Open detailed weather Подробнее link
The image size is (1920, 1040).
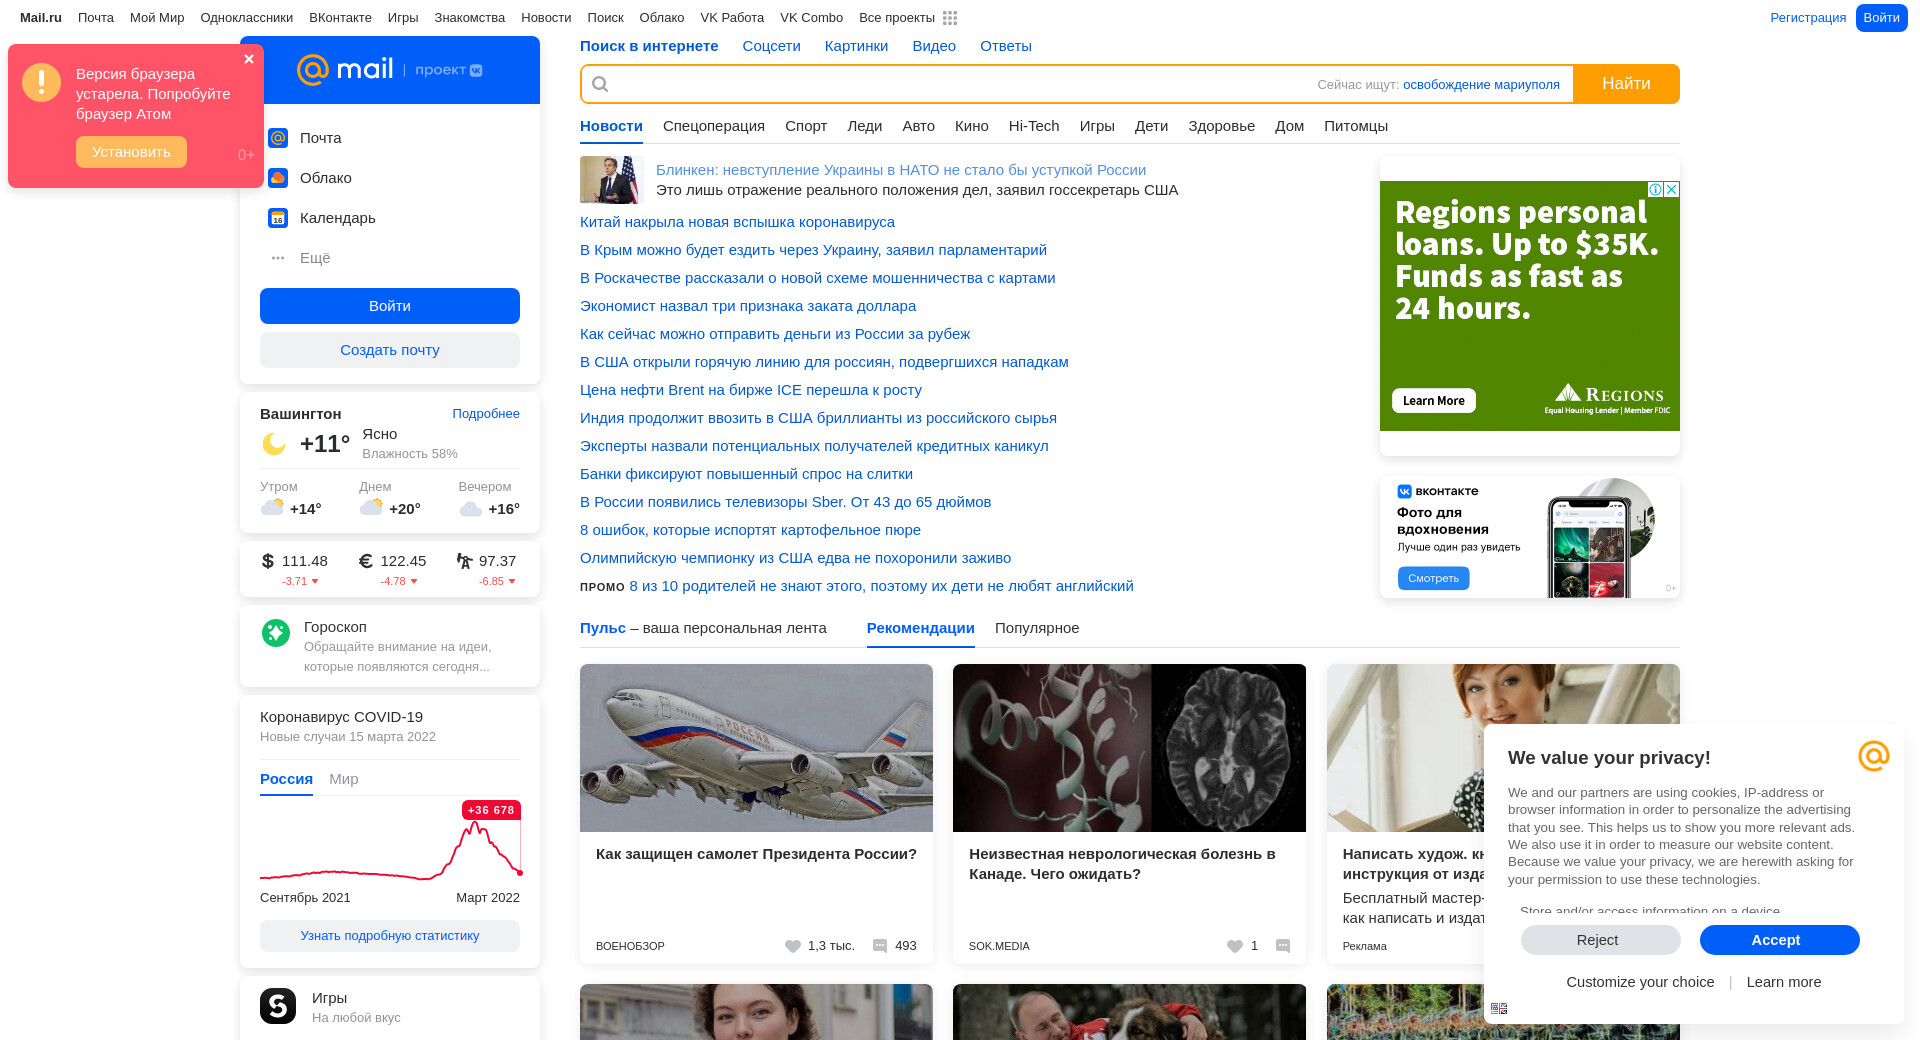click(x=485, y=414)
